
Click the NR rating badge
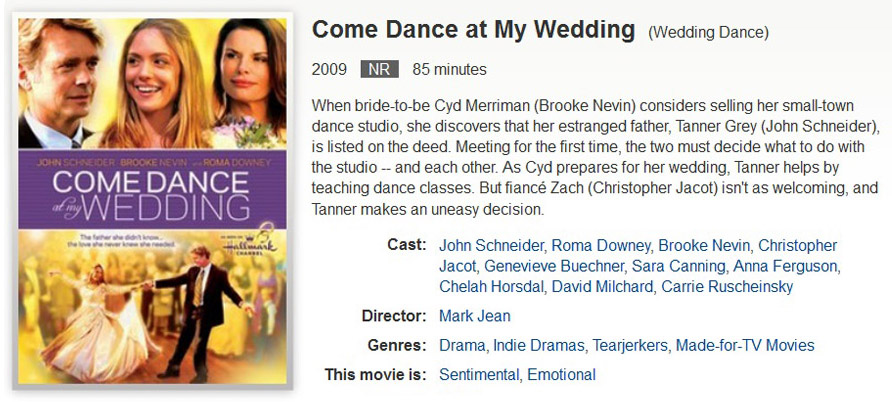379,70
